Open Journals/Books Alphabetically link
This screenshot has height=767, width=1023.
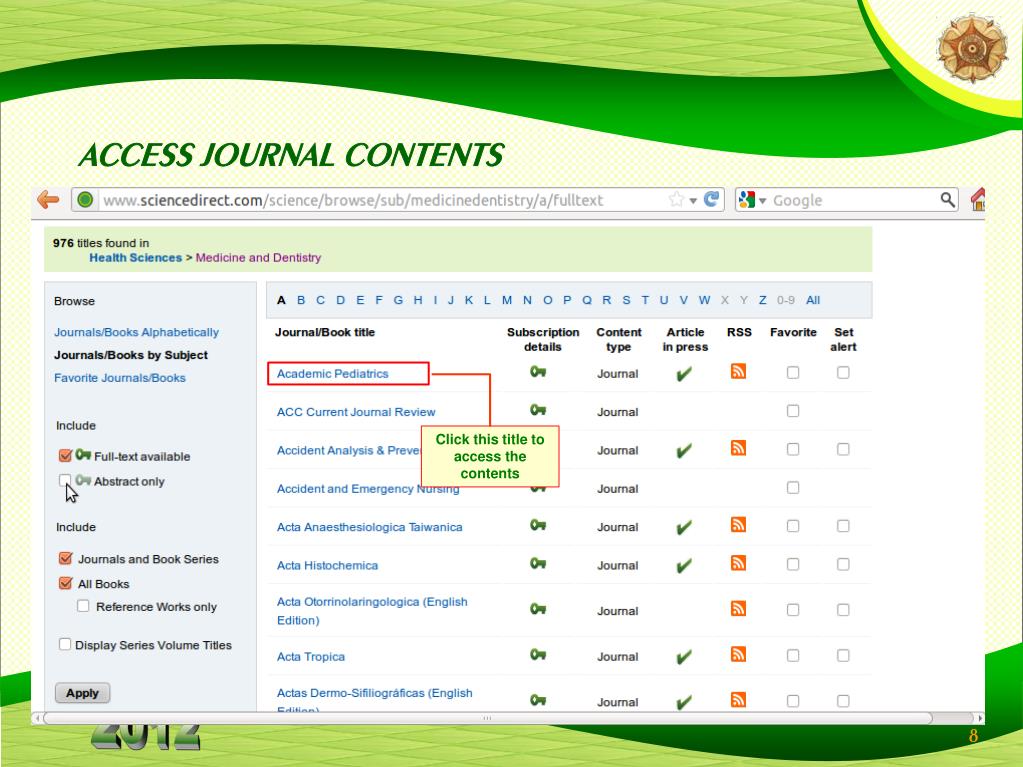[136, 332]
